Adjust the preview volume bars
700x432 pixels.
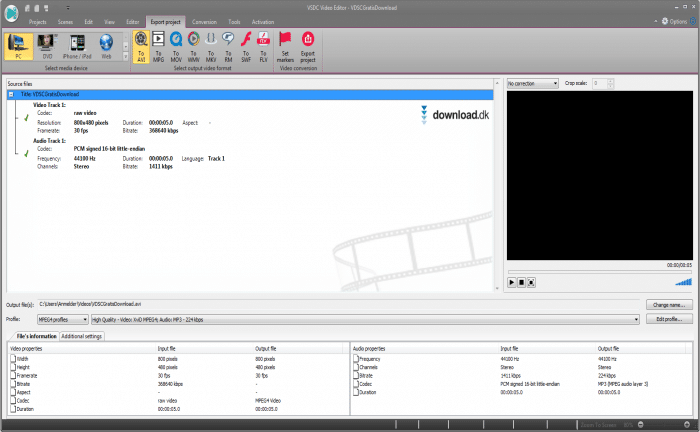coord(683,282)
